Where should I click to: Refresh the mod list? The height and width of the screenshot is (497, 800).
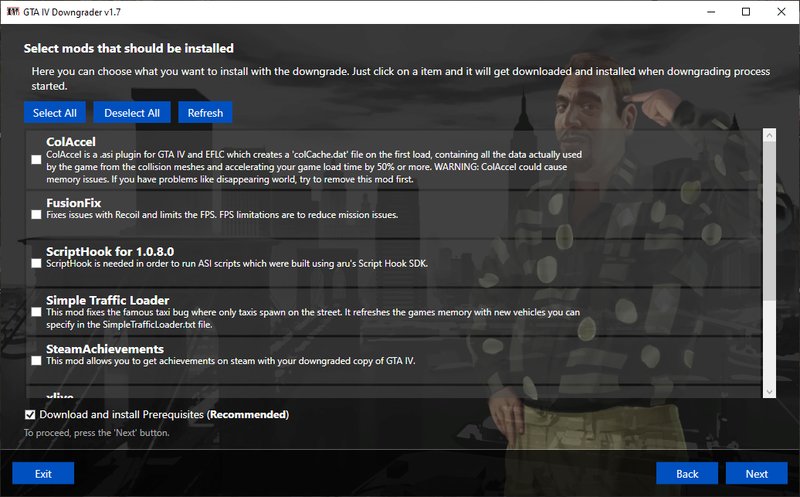click(205, 113)
